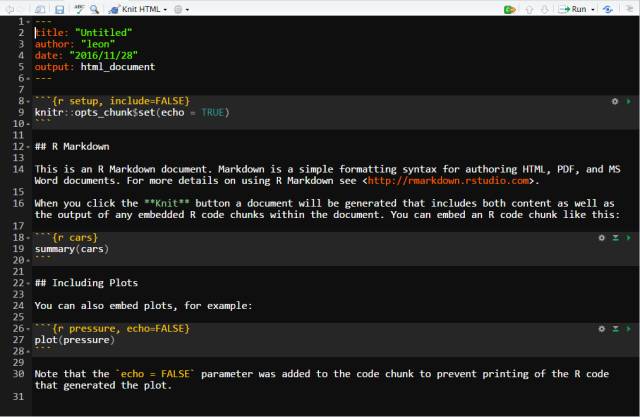Run the cars chunk
Viewport: 640px width, 417px height.
coord(629,237)
